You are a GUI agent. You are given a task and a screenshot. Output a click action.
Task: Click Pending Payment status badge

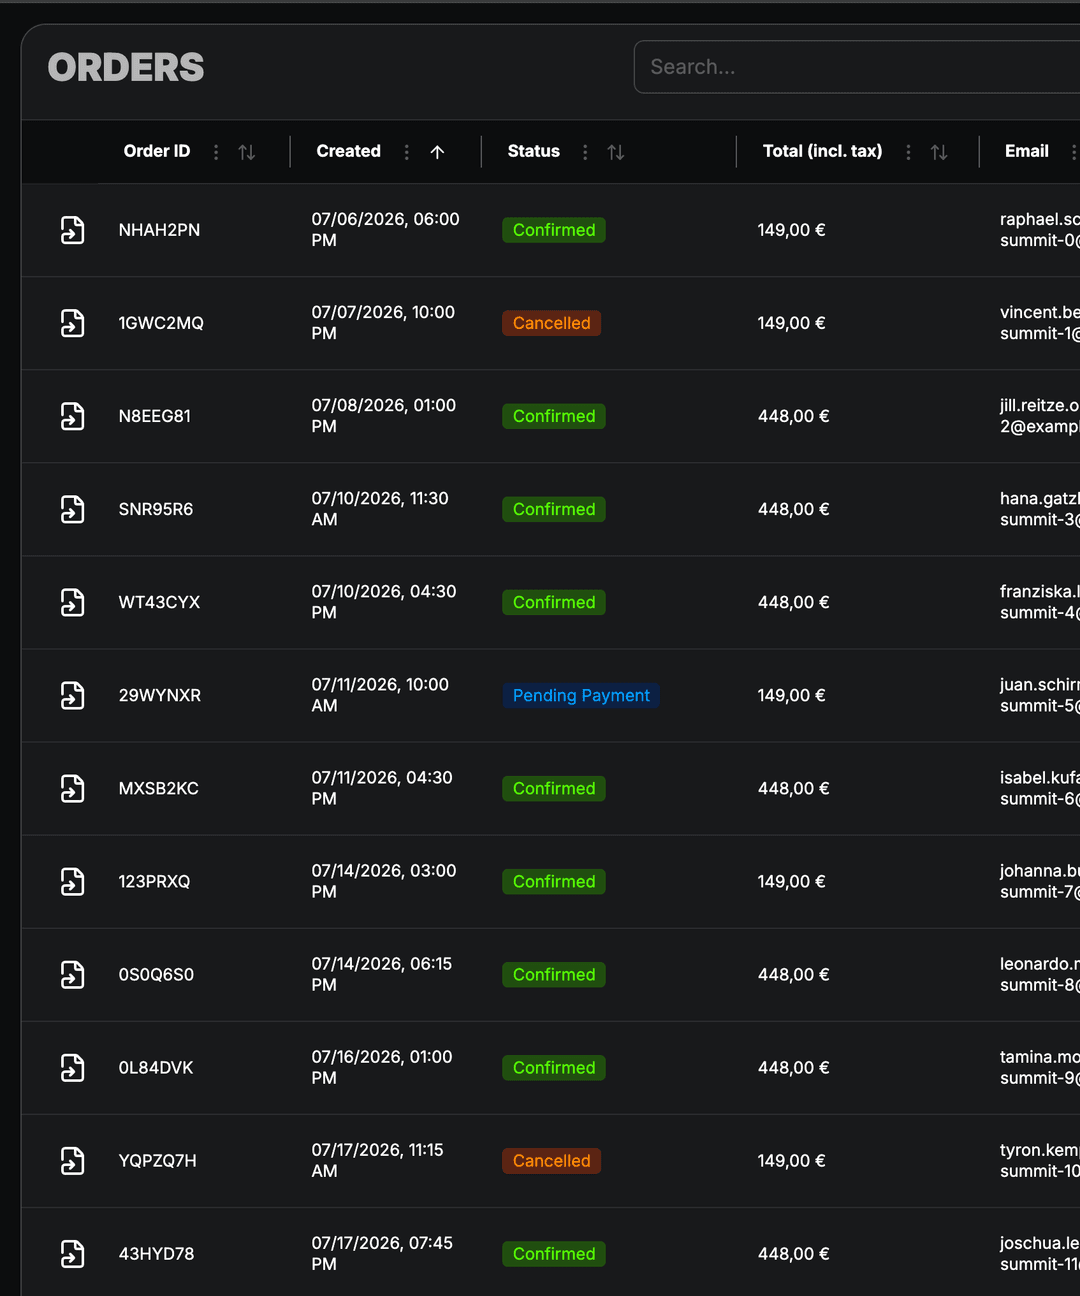tap(581, 695)
